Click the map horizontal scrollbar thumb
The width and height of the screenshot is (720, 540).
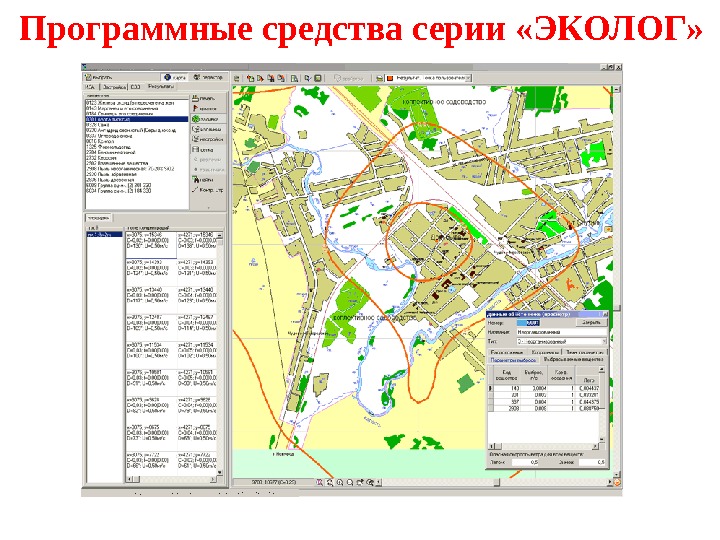coord(496,483)
